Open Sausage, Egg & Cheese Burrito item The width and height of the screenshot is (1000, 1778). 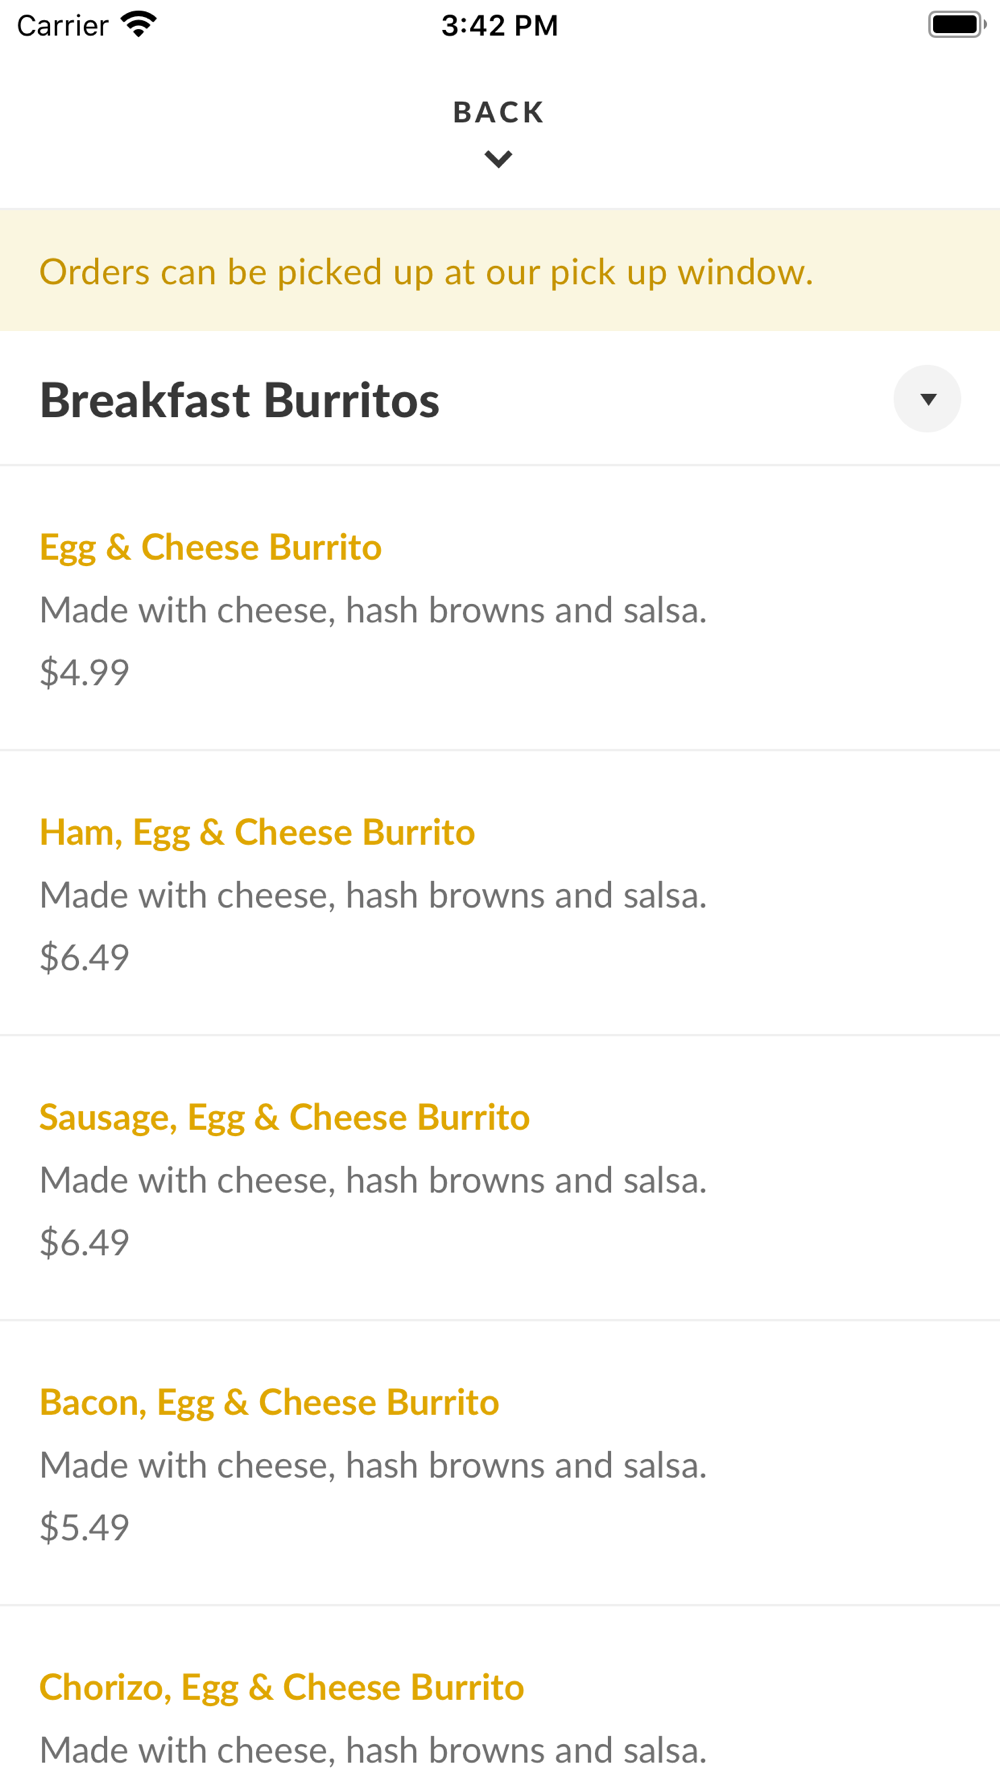[x=284, y=1117]
